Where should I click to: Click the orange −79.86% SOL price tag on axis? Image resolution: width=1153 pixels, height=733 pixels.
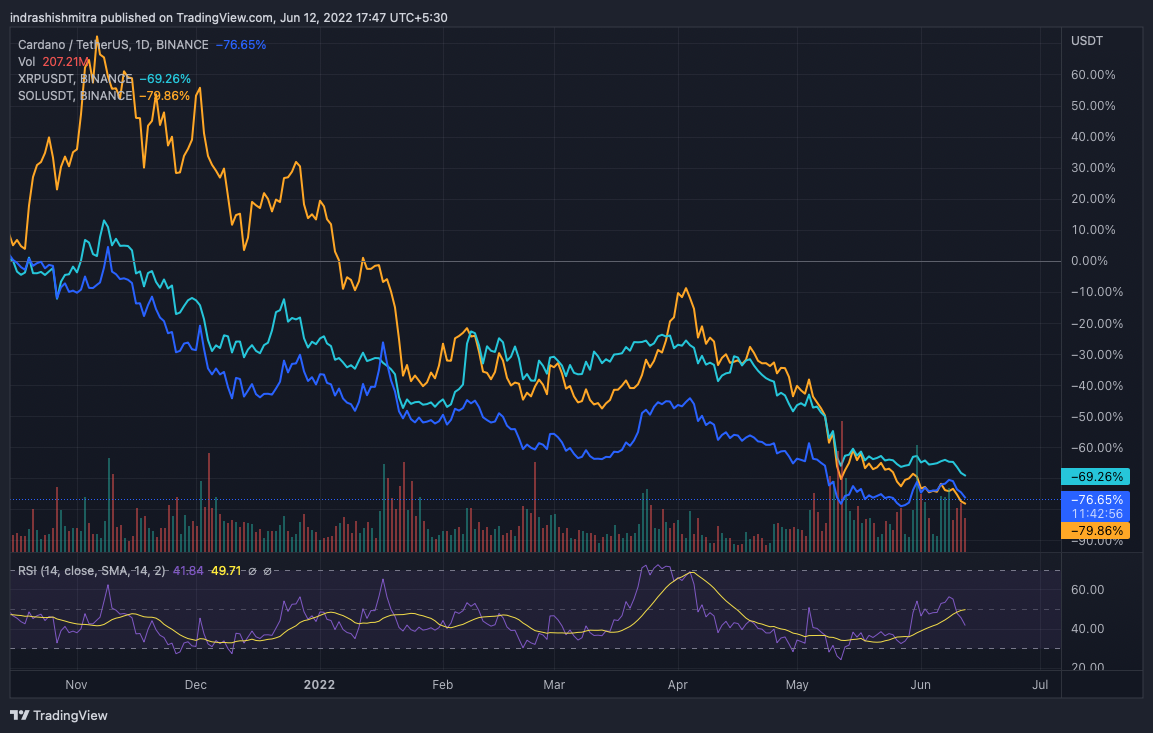(1096, 530)
